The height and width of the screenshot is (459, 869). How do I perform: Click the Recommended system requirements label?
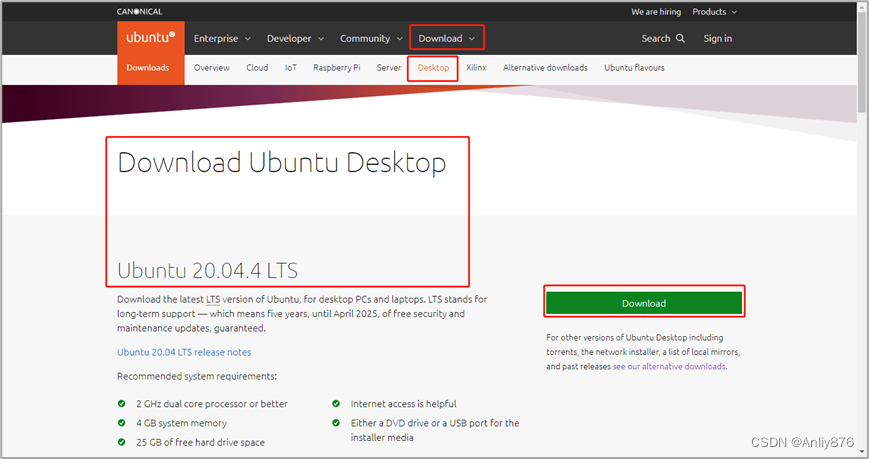[x=197, y=376]
